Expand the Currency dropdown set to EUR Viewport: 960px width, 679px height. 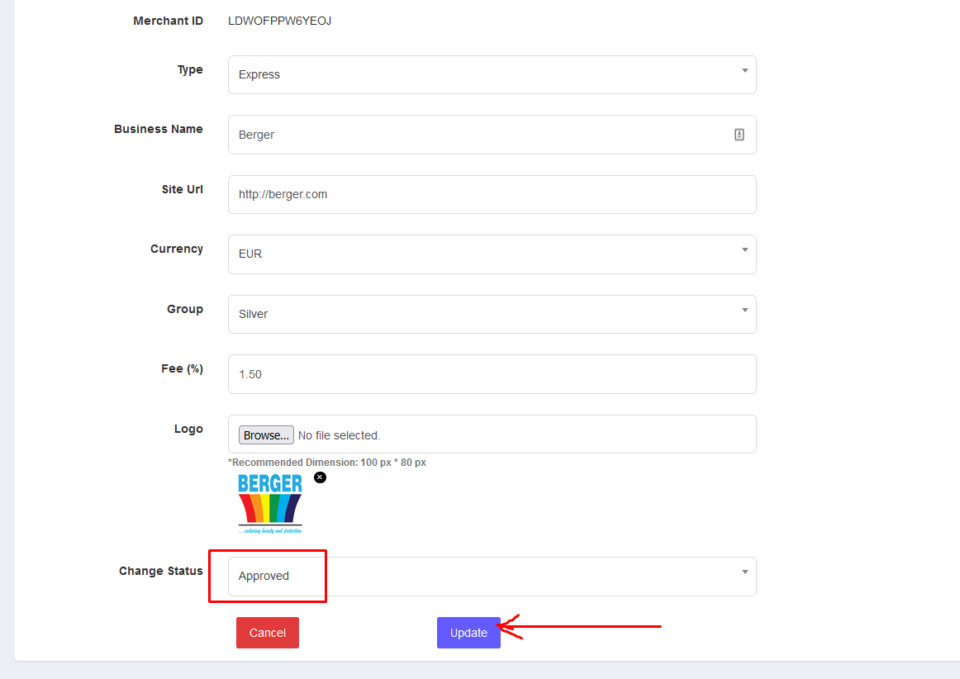click(x=491, y=254)
